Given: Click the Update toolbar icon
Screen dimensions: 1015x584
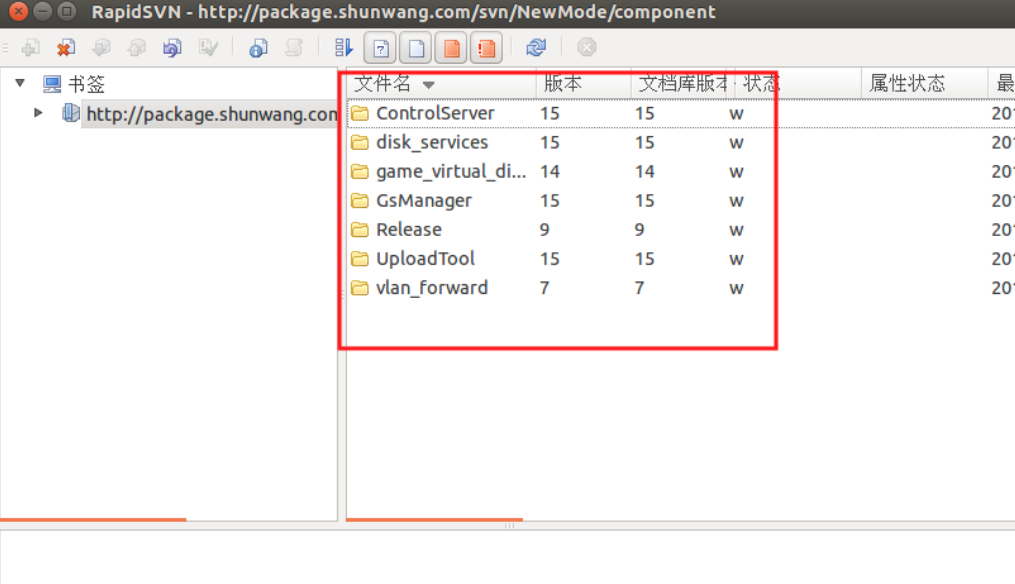Looking at the screenshot, I should (x=101, y=47).
